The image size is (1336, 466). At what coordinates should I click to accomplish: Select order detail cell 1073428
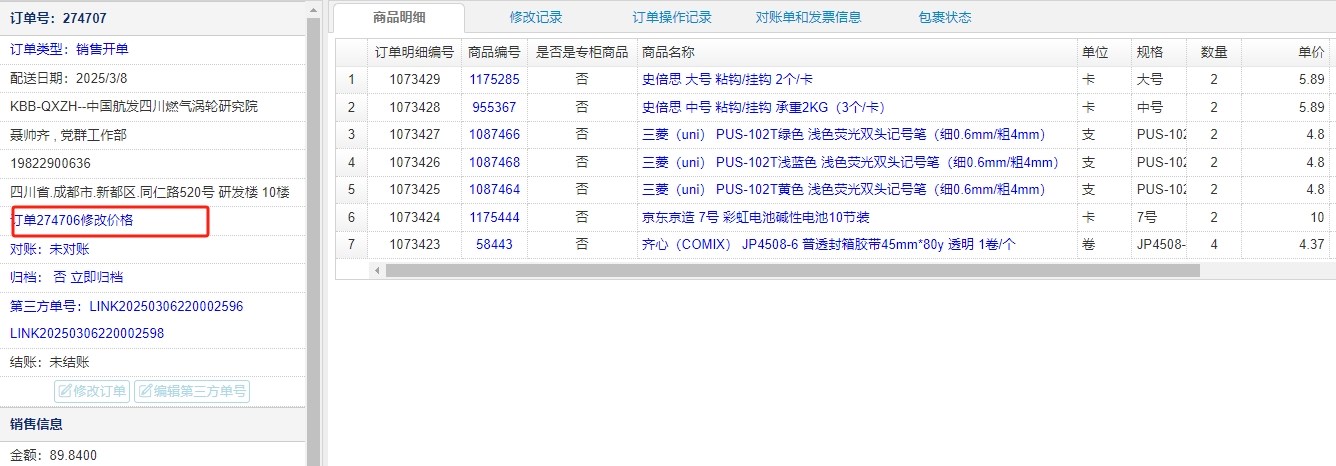tap(414, 107)
